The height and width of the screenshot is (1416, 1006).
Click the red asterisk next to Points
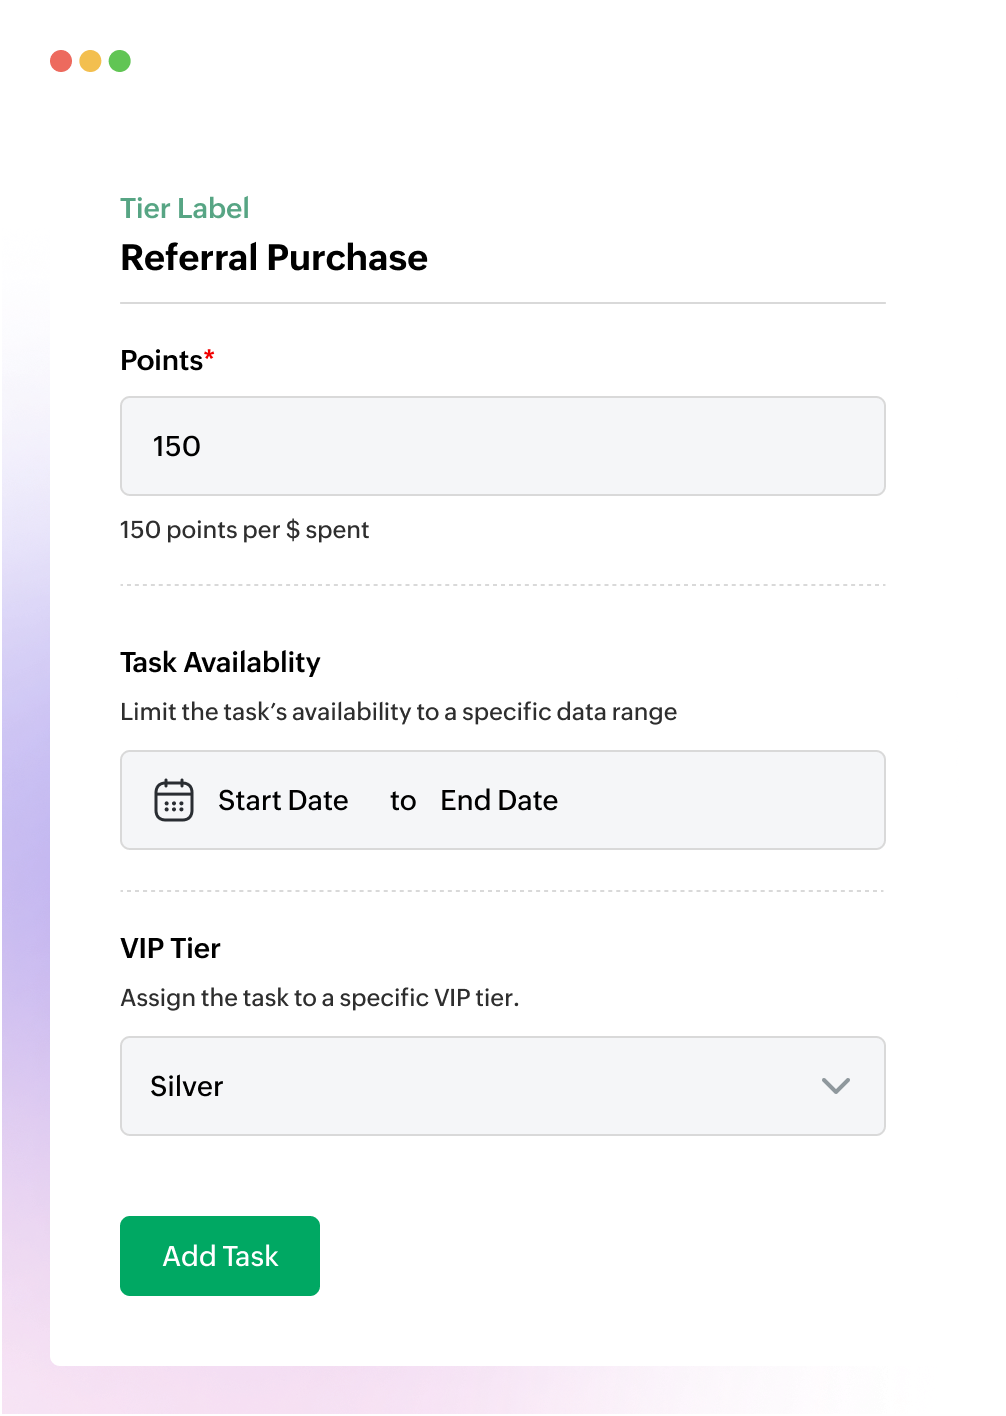(209, 352)
